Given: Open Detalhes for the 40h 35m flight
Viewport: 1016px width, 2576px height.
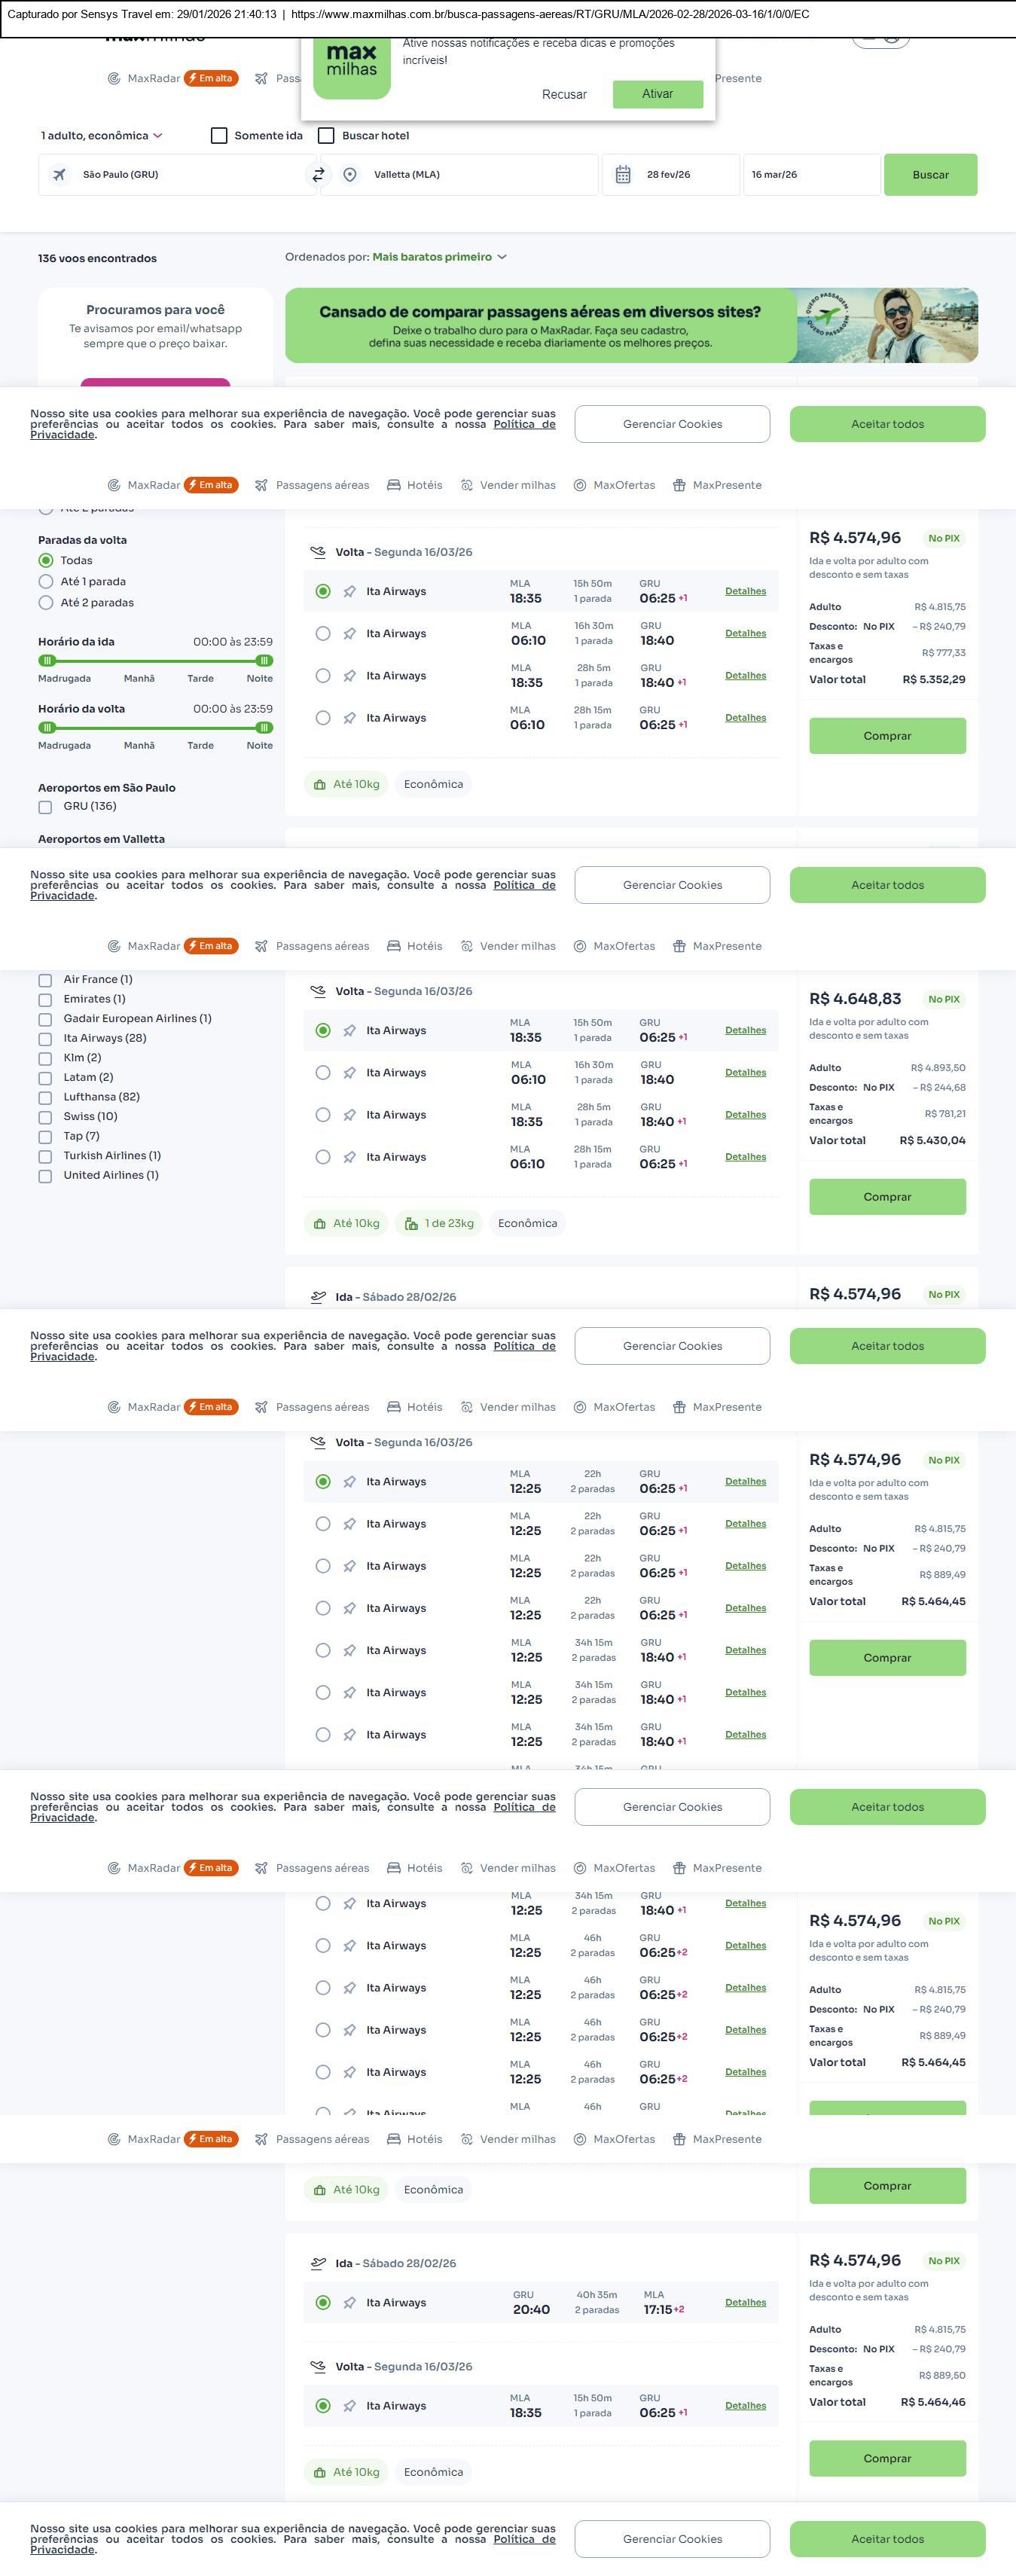Looking at the screenshot, I should pyautogui.click(x=745, y=2303).
